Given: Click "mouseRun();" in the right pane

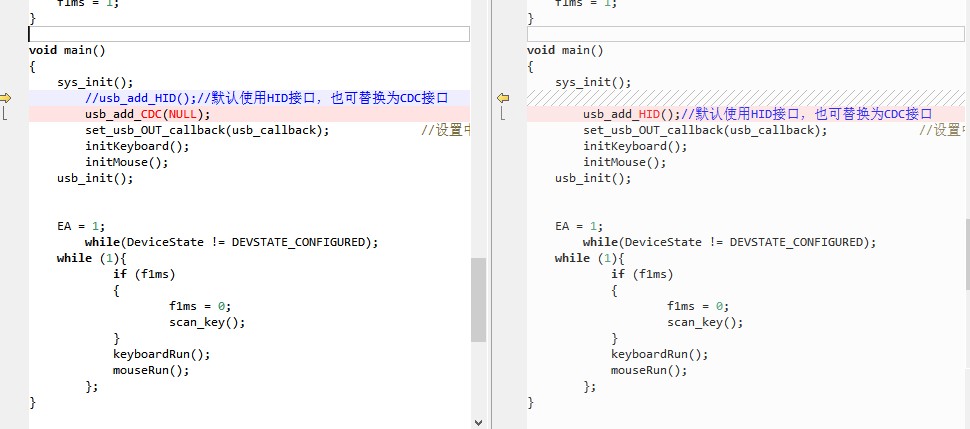Looking at the screenshot, I should [649, 371].
